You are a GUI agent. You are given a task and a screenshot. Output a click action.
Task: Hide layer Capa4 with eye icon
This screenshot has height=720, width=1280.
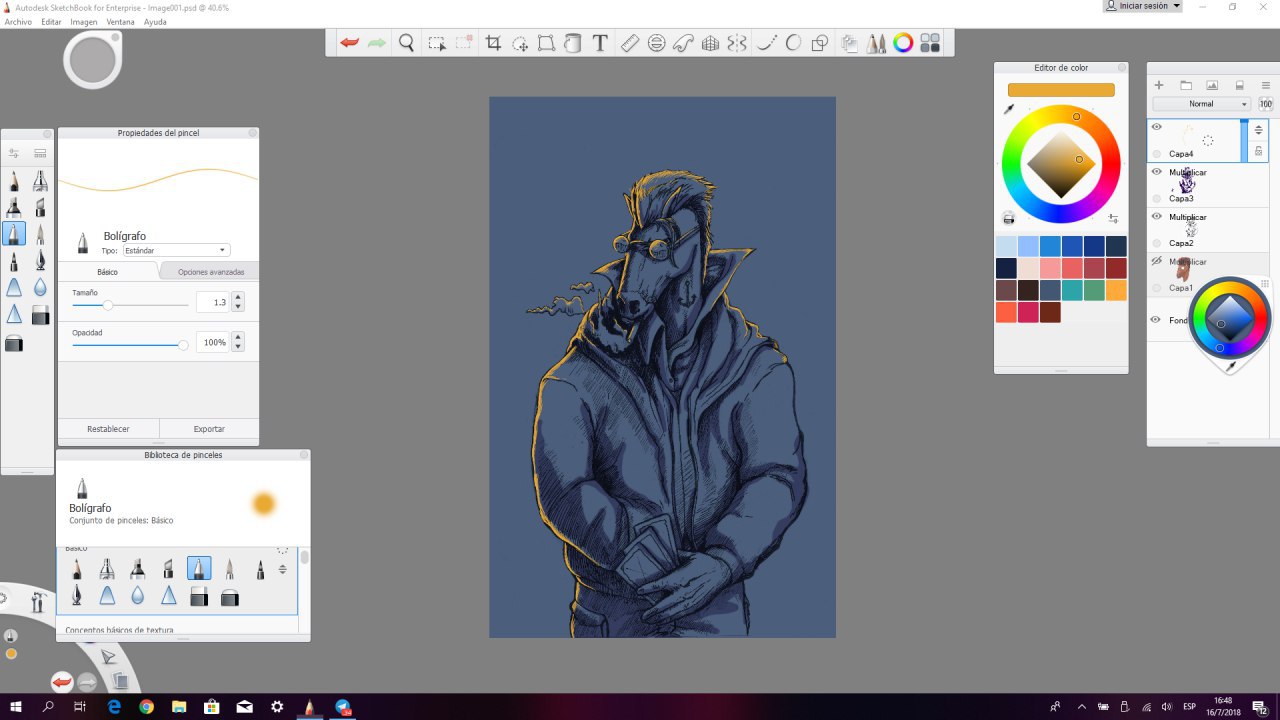click(1157, 127)
